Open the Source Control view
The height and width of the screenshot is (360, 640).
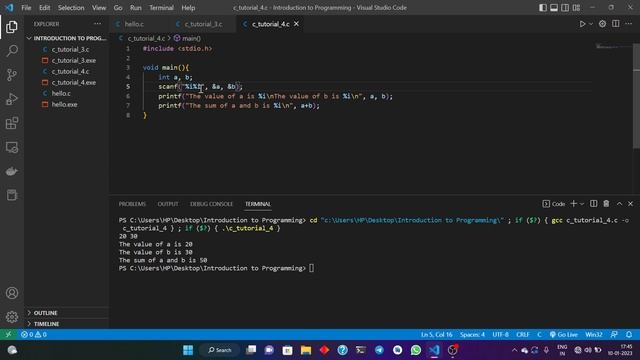point(12,75)
